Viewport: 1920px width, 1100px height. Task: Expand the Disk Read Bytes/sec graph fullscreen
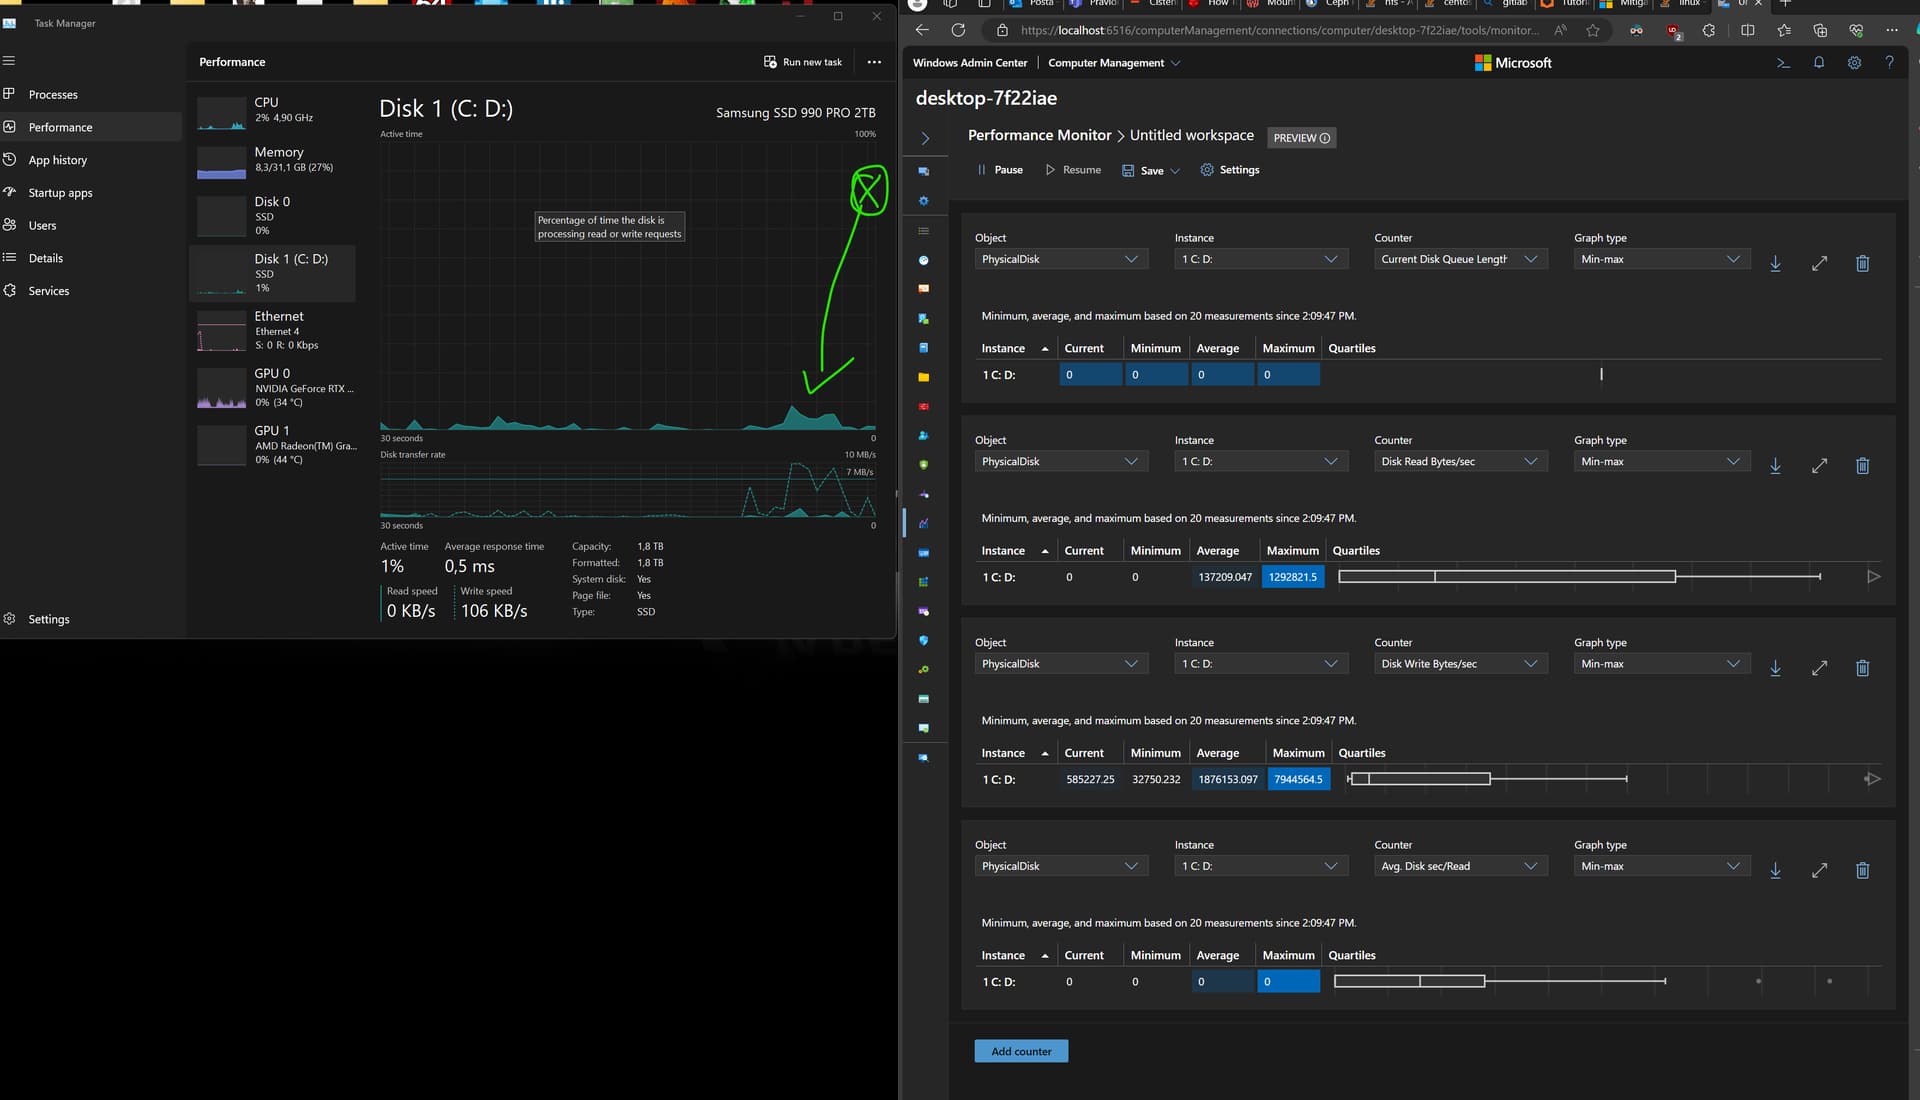1819,466
